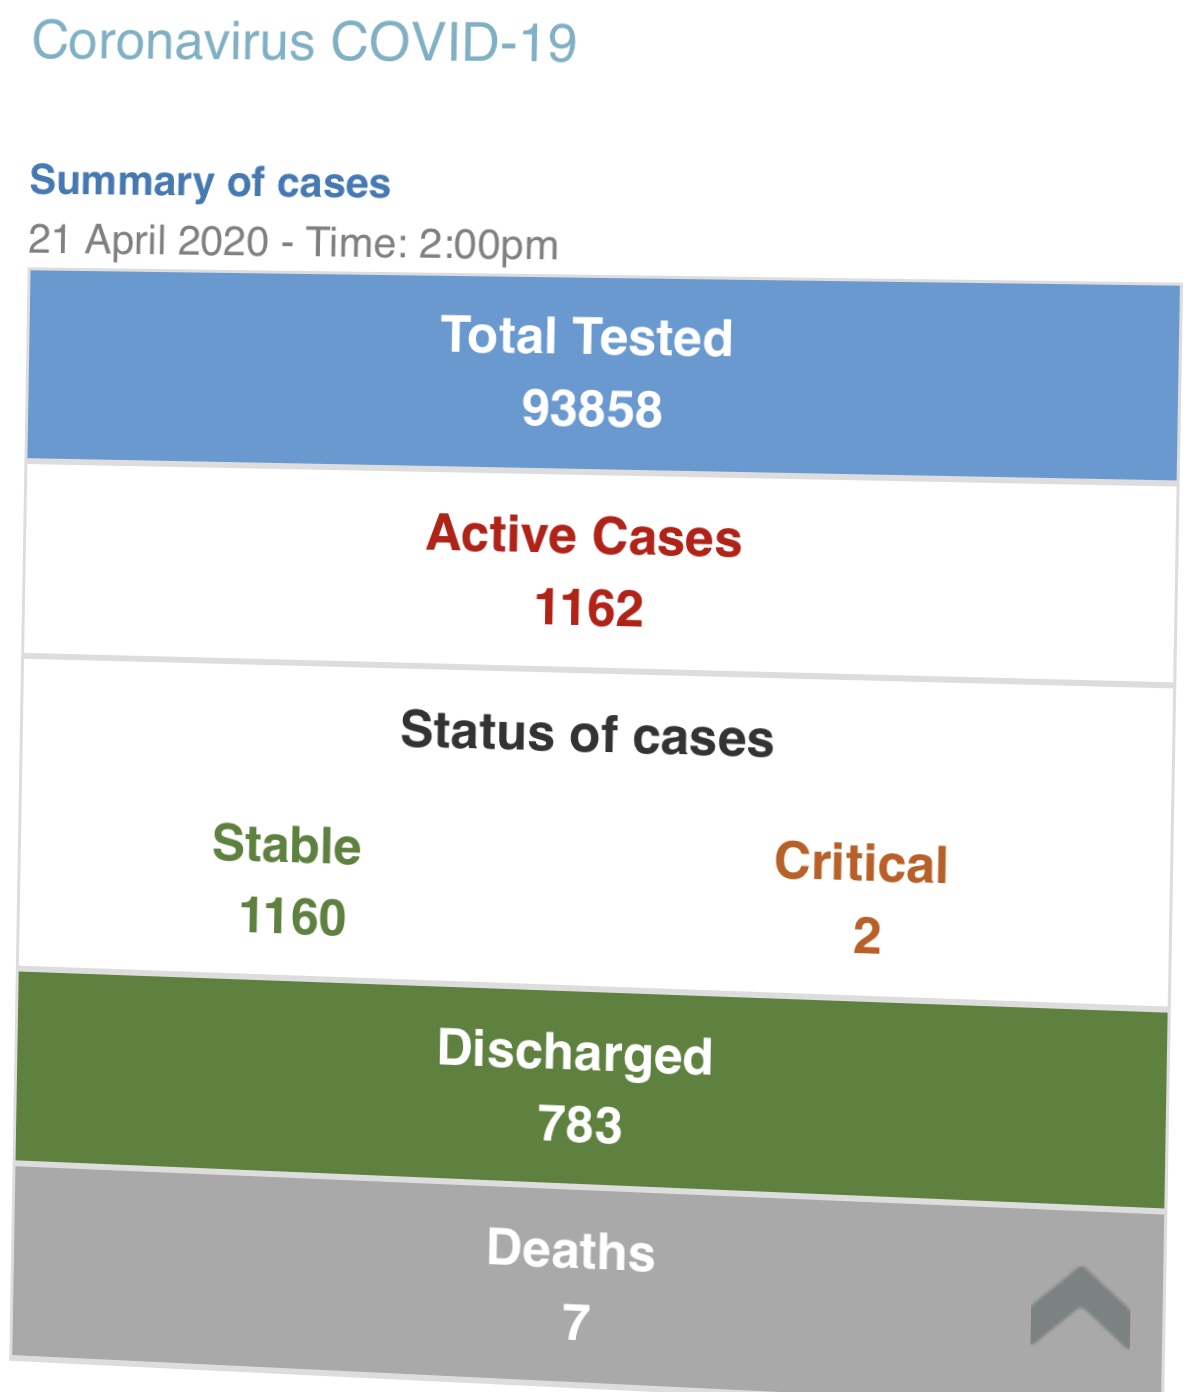Click the deaths count 7
Image resolution: width=1200 pixels, height=1392 pixels.
576,1322
